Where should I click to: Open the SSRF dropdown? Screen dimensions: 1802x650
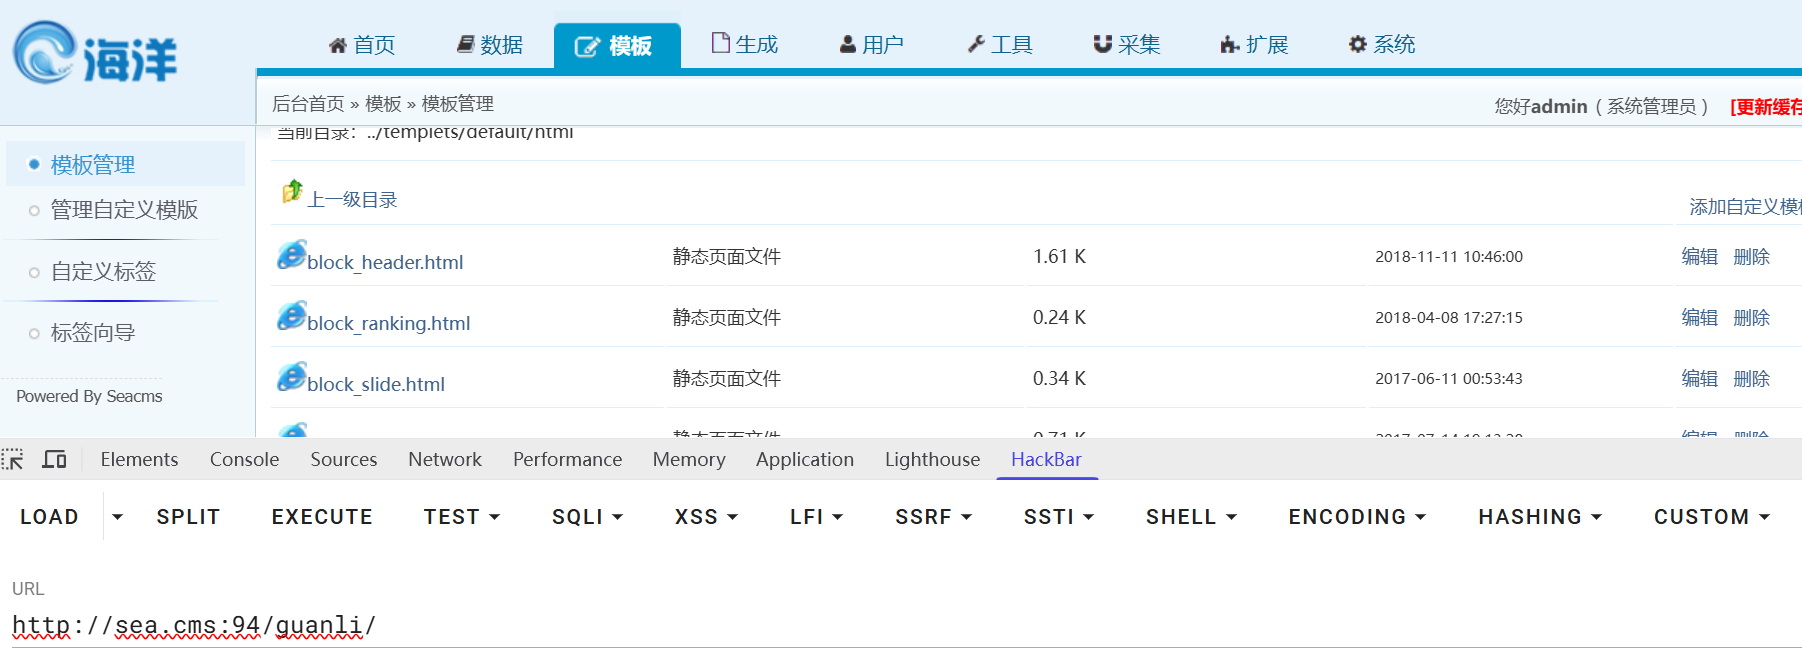(933, 517)
